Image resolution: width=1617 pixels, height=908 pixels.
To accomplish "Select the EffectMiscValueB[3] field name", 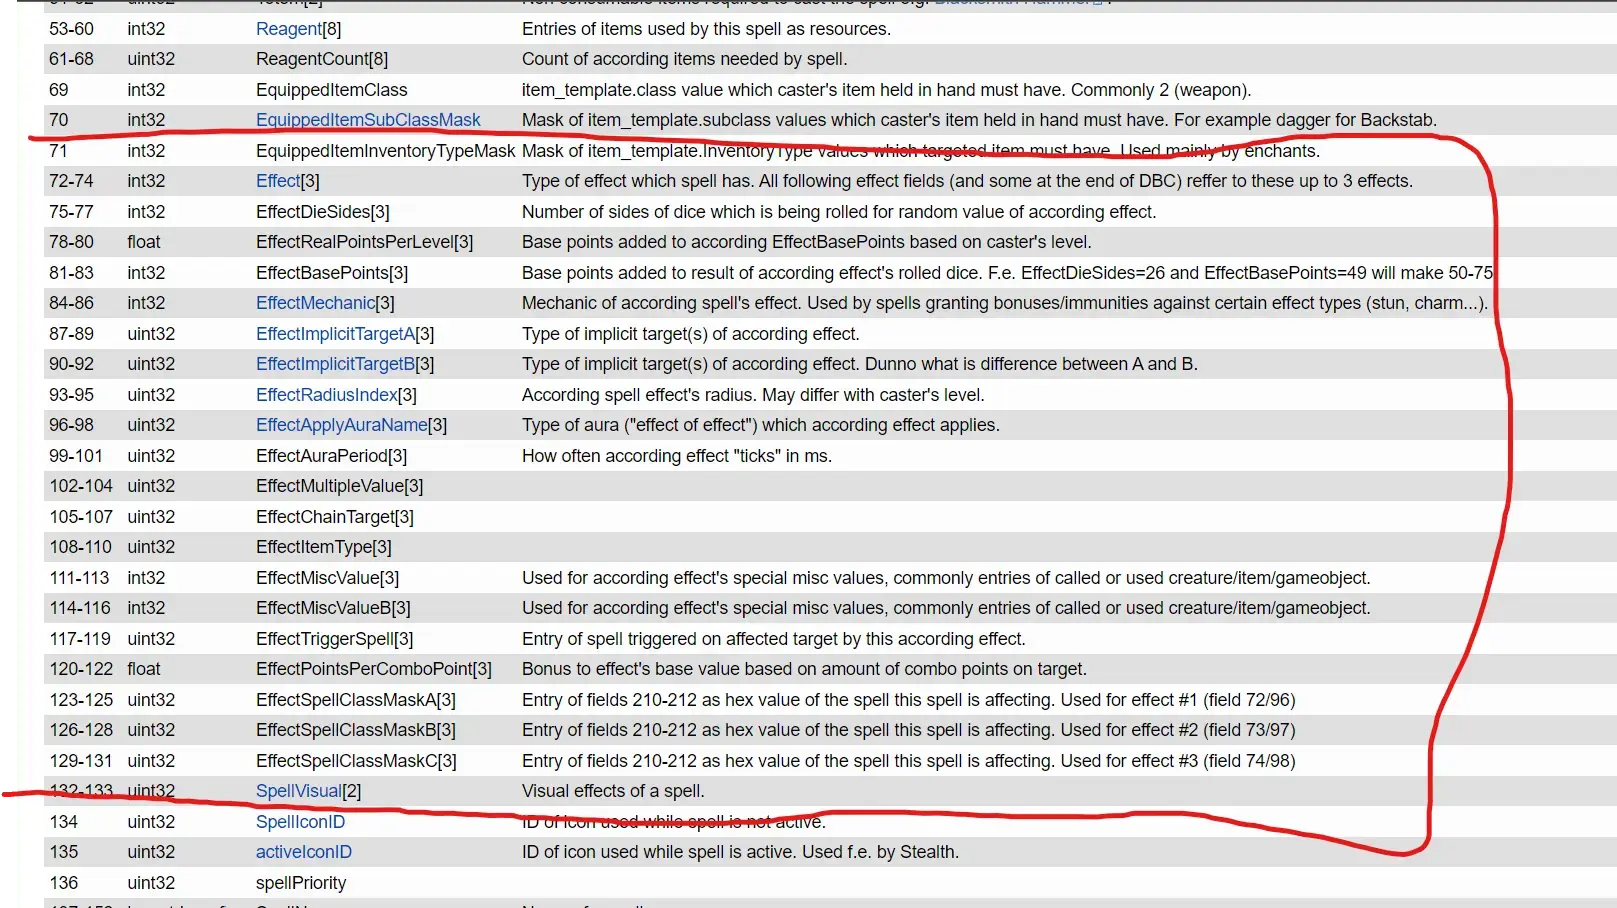I will 333,608.
